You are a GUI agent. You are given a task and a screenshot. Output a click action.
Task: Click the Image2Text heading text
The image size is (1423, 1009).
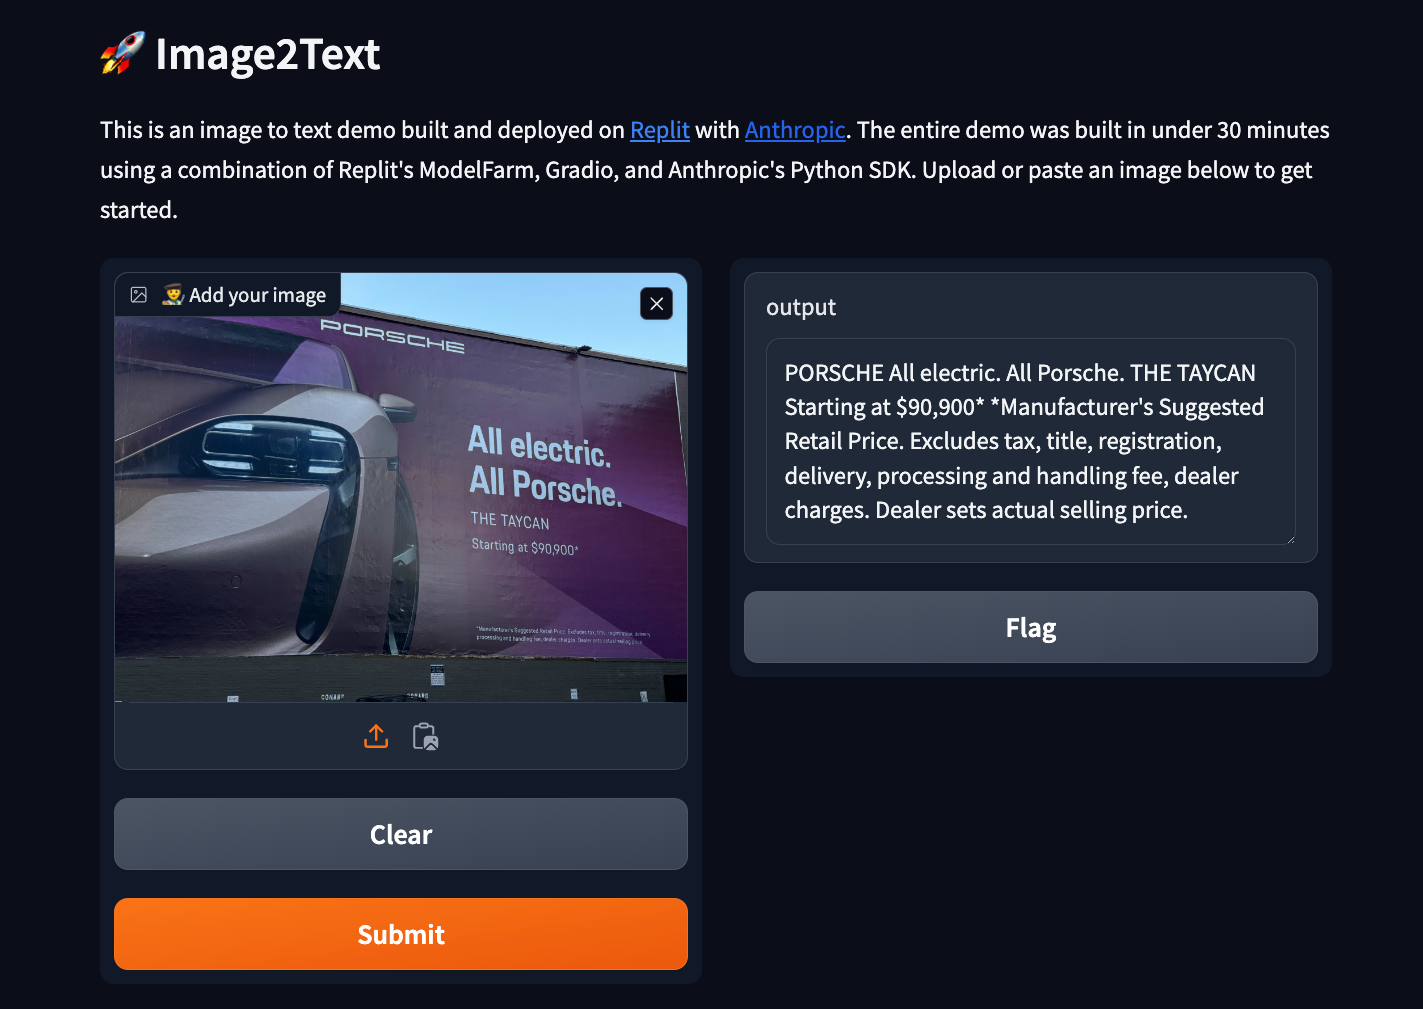pyautogui.click(x=267, y=55)
